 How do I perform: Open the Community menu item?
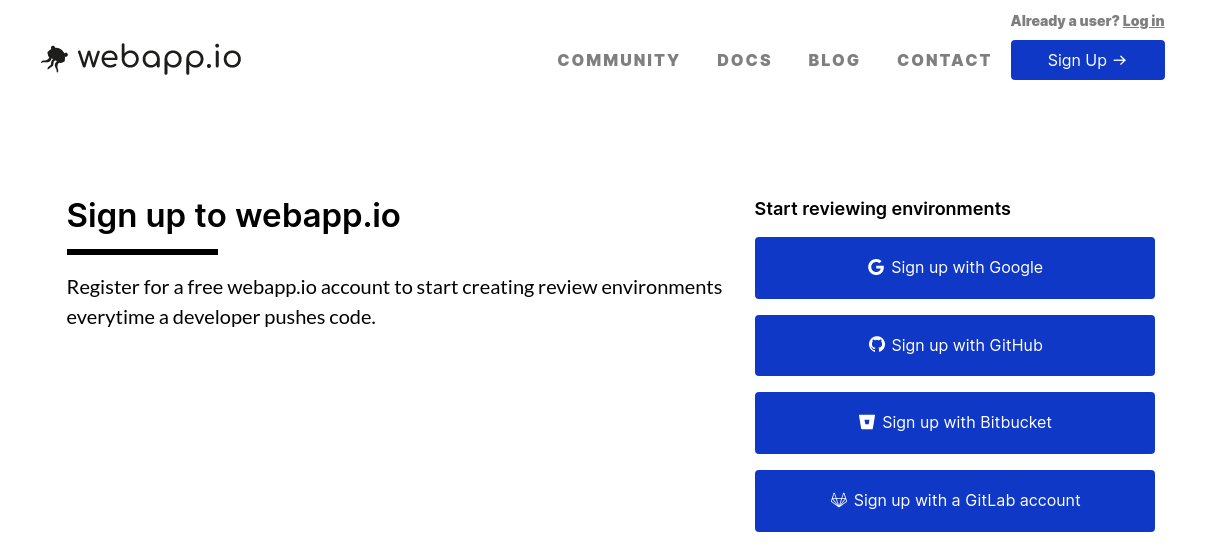[x=618, y=60]
